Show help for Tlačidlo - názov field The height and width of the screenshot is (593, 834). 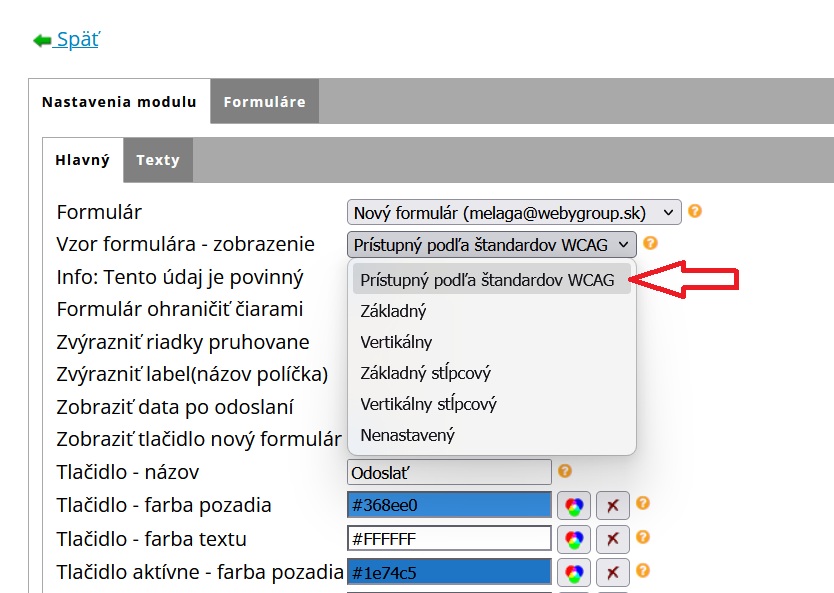[565, 470]
